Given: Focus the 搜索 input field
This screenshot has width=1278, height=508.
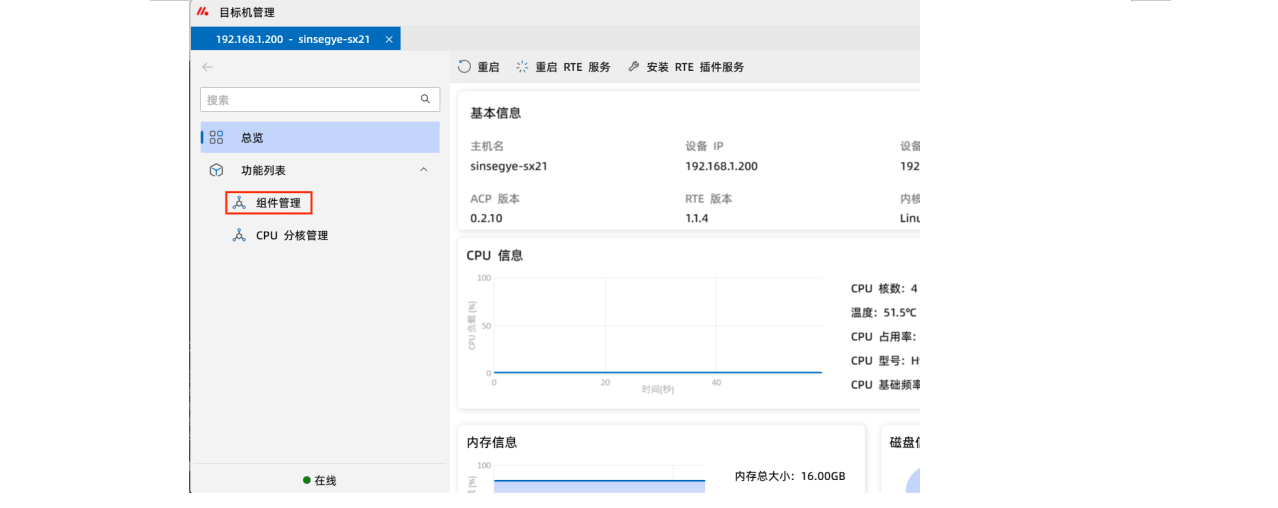Looking at the screenshot, I should (x=310, y=100).
